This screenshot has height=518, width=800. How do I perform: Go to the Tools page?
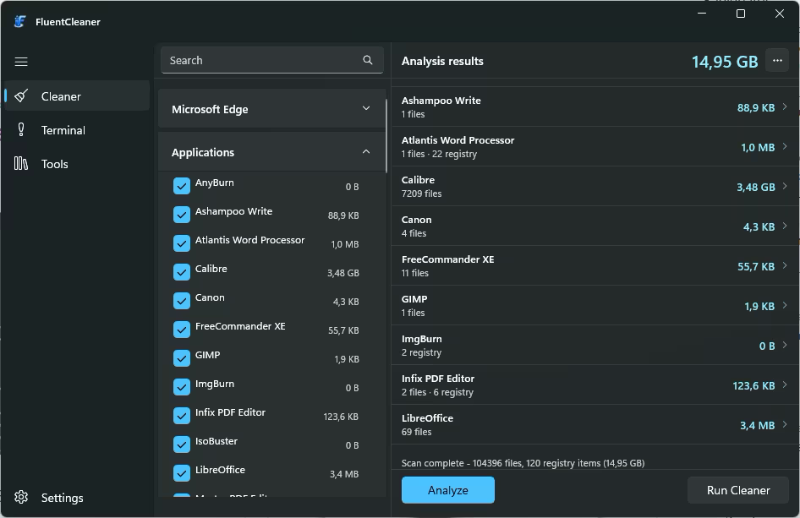[77, 164]
